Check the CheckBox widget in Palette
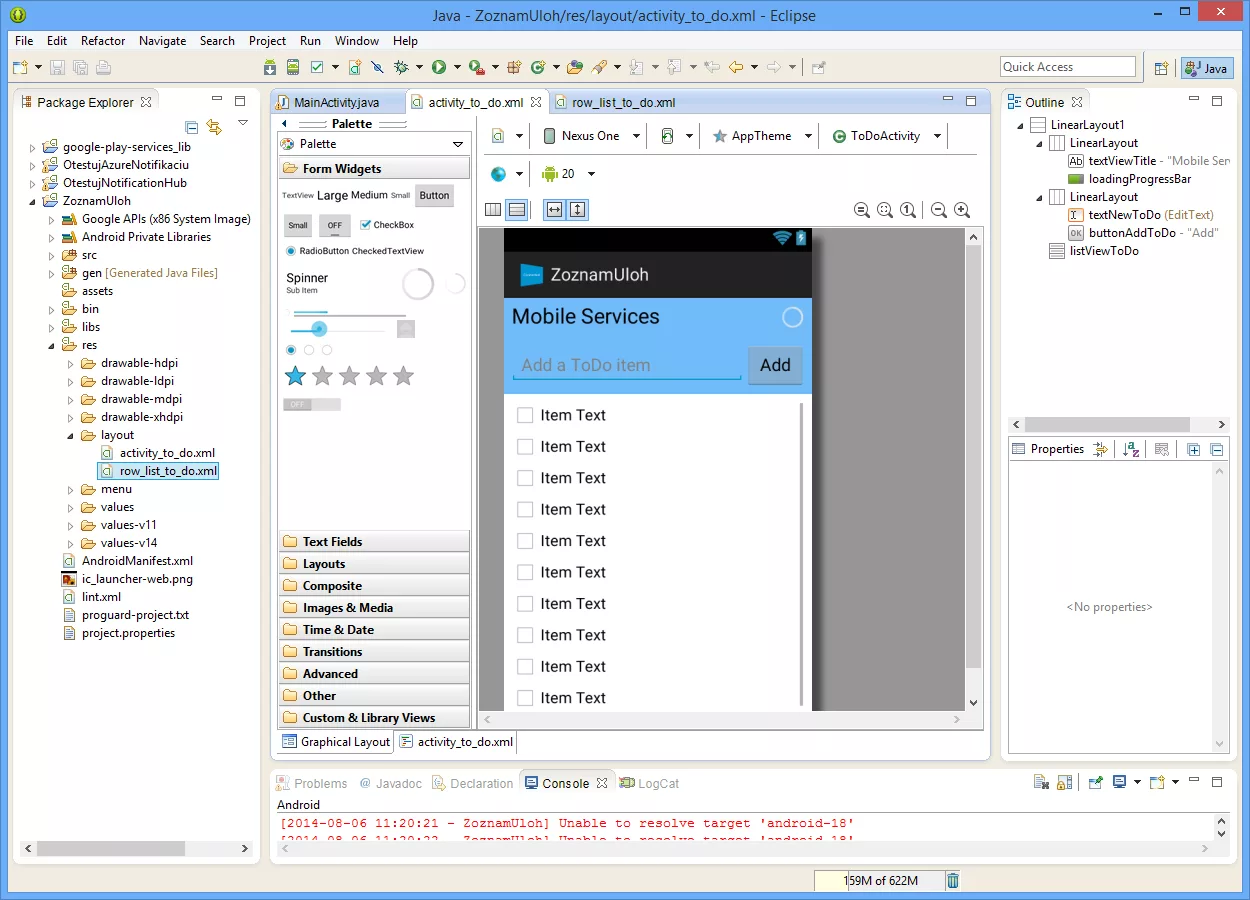Image resolution: width=1250 pixels, height=900 pixels. [387, 225]
